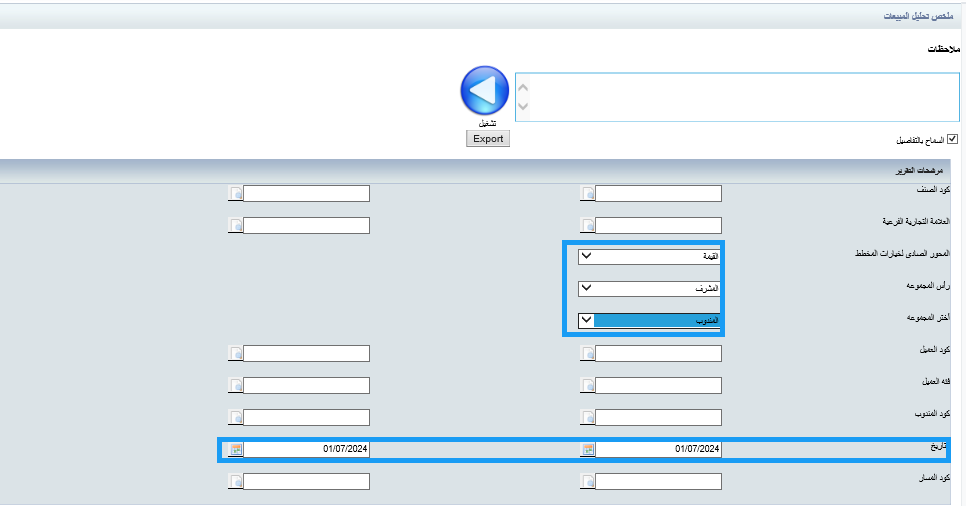This screenshot has width=966, height=506.
Task: Click the left-hand customer code (كود العميل) input
Action: 307,354
